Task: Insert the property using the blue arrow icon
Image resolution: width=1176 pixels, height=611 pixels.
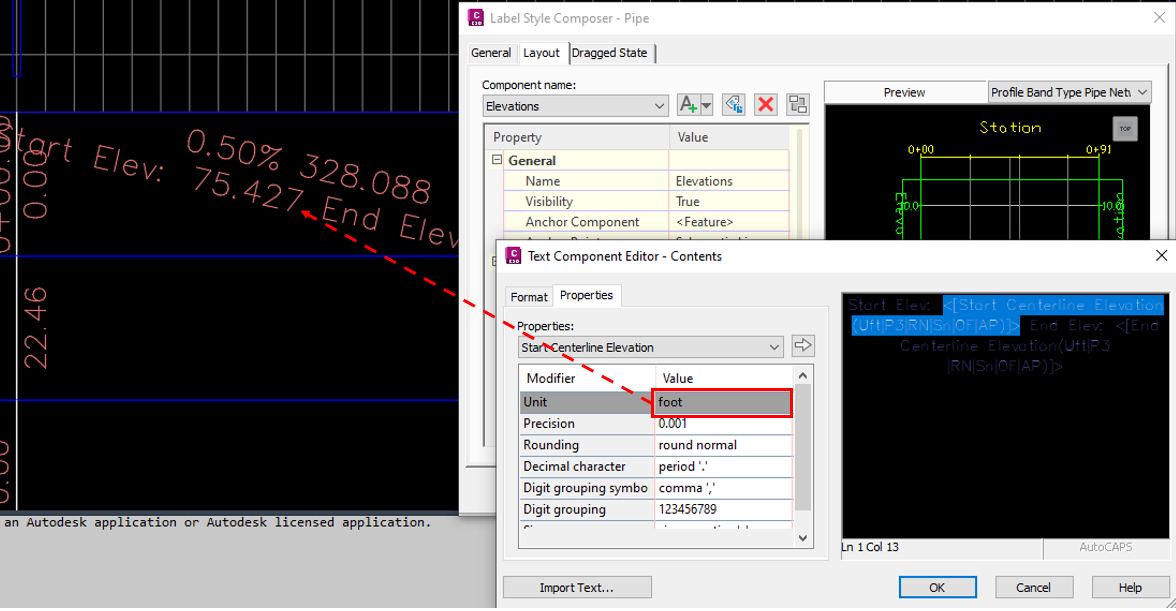Action: (800, 346)
